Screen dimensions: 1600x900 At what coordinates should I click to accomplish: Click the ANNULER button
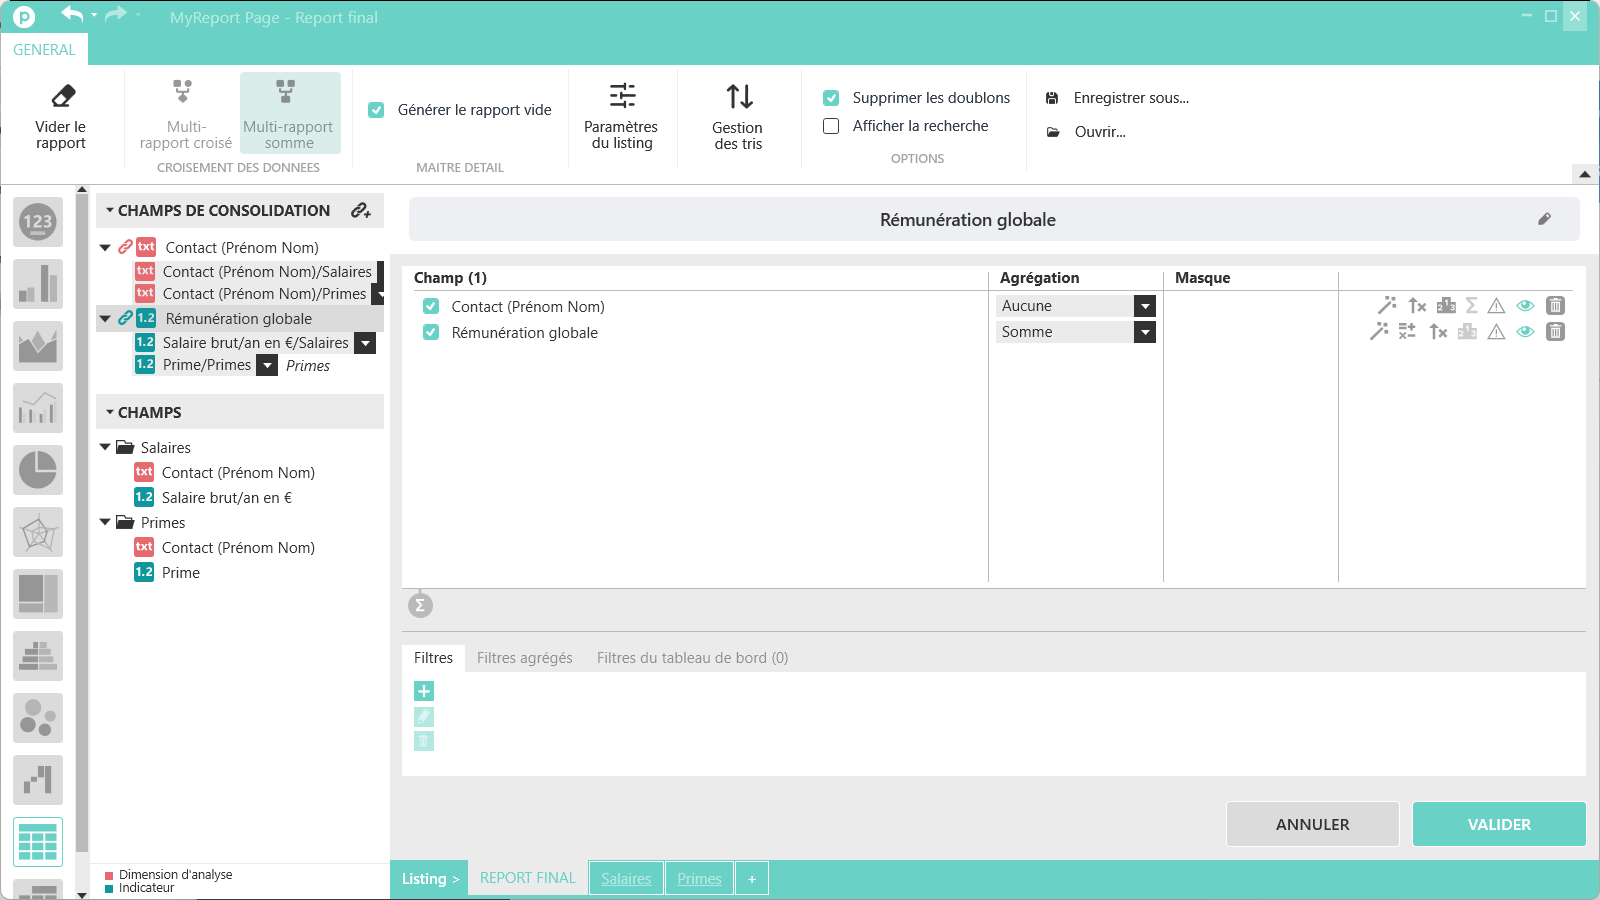click(1312, 824)
